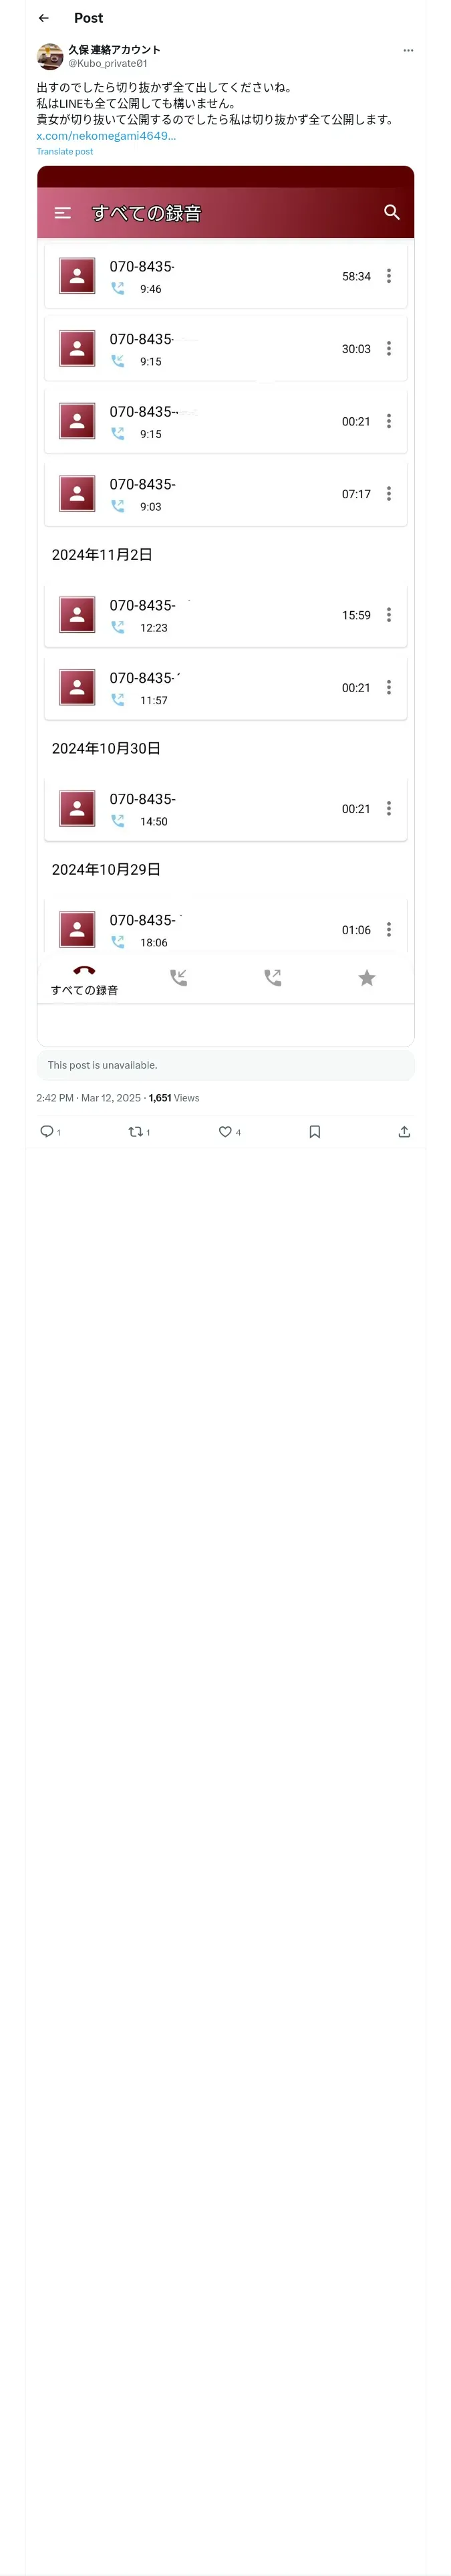Select the すべての録音 bottom tab
This screenshot has height=2576, width=451.
click(x=85, y=979)
